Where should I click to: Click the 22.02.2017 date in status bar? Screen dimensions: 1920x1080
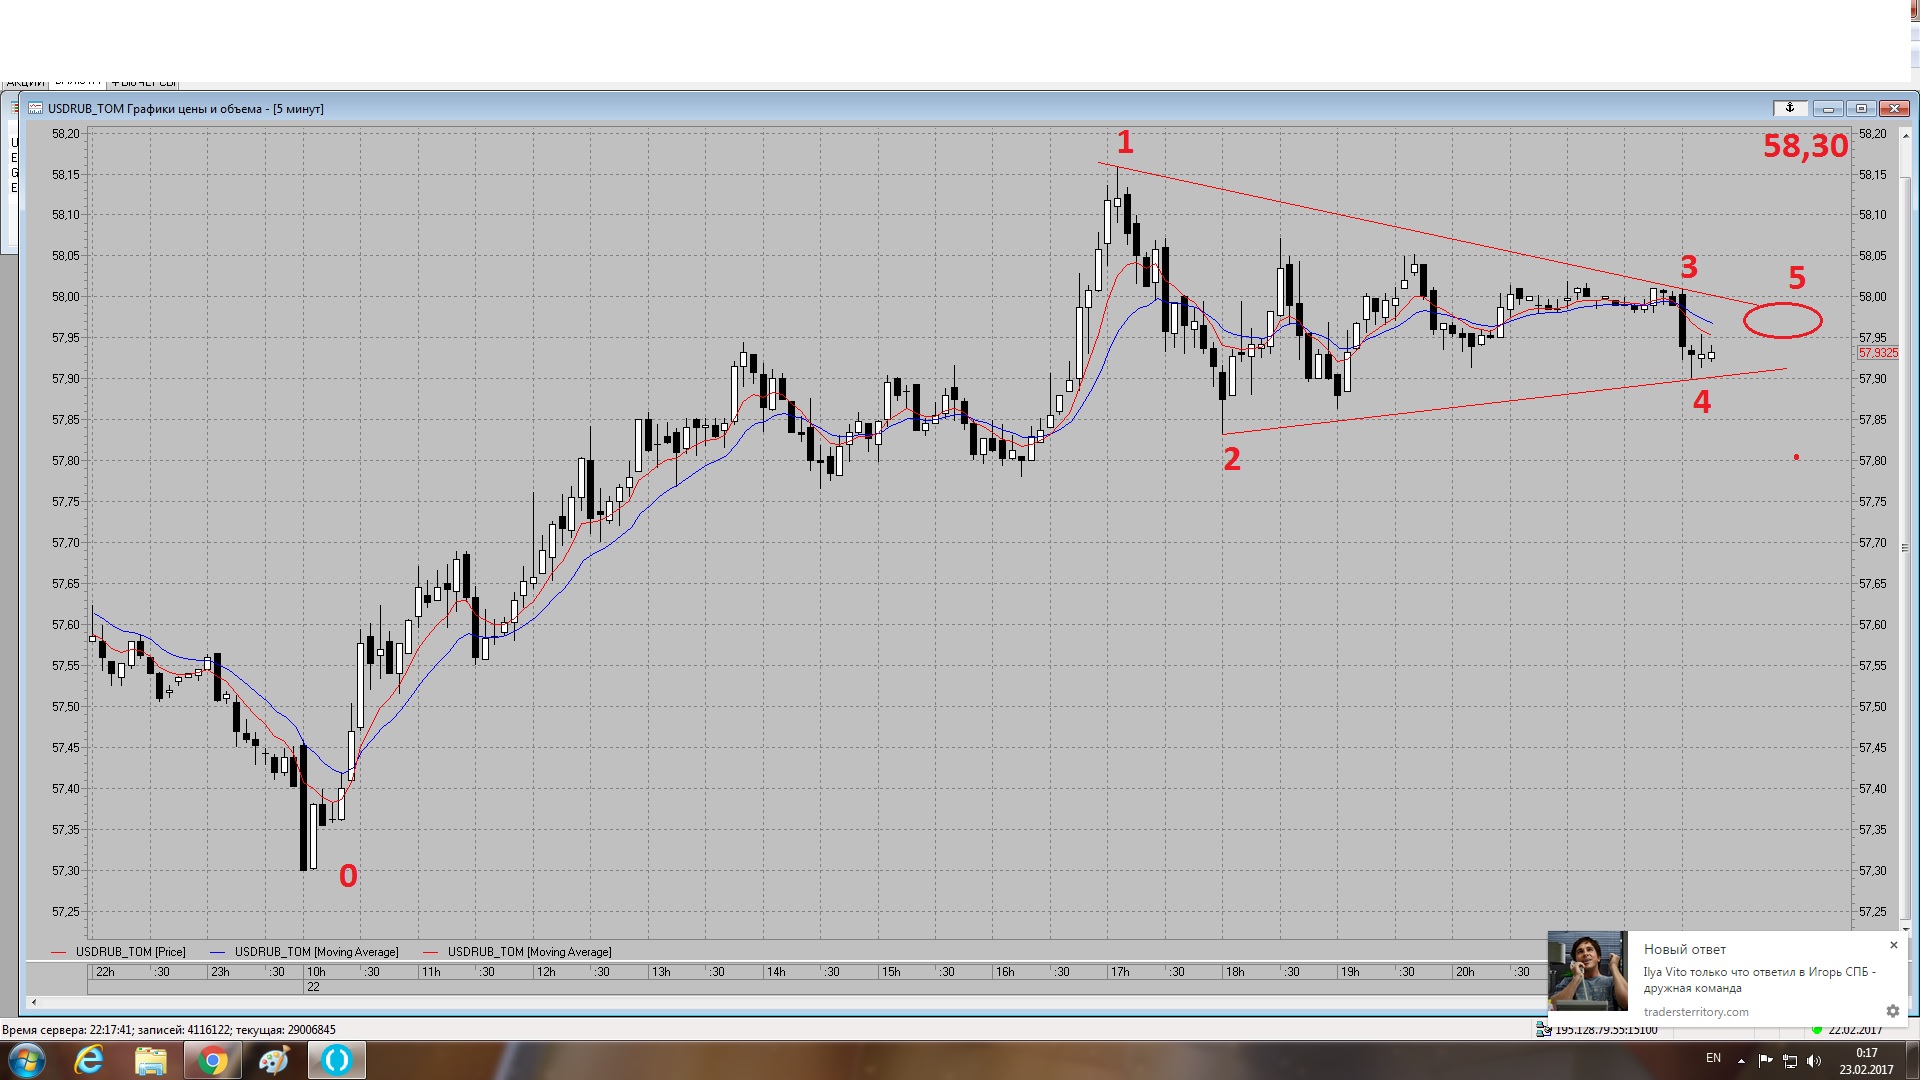pos(1856,1030)
